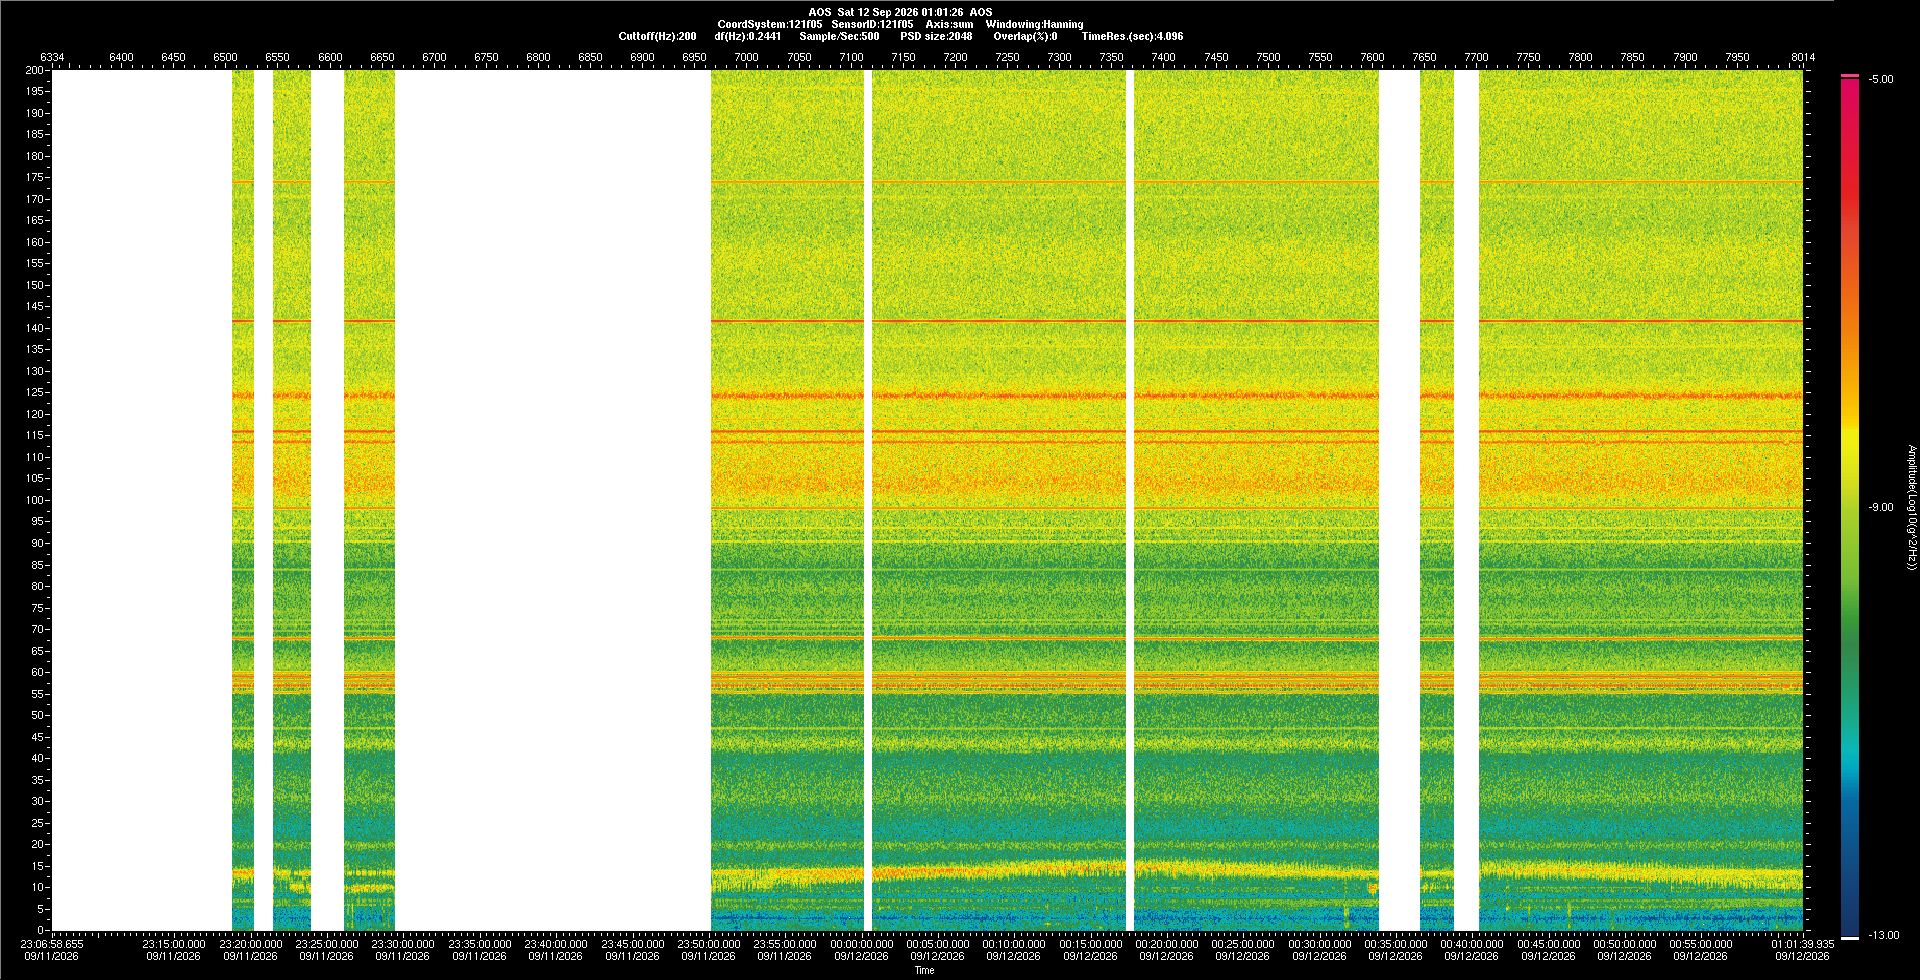Click the Overlap(%):0 parameter text
The height and width of the screenshot is (980, 1920).
point(1025,36)
